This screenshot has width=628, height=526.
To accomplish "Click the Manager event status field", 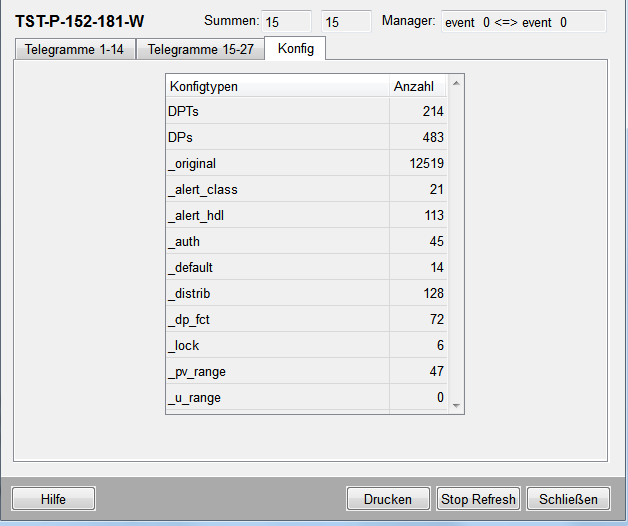I will point(523,22).
